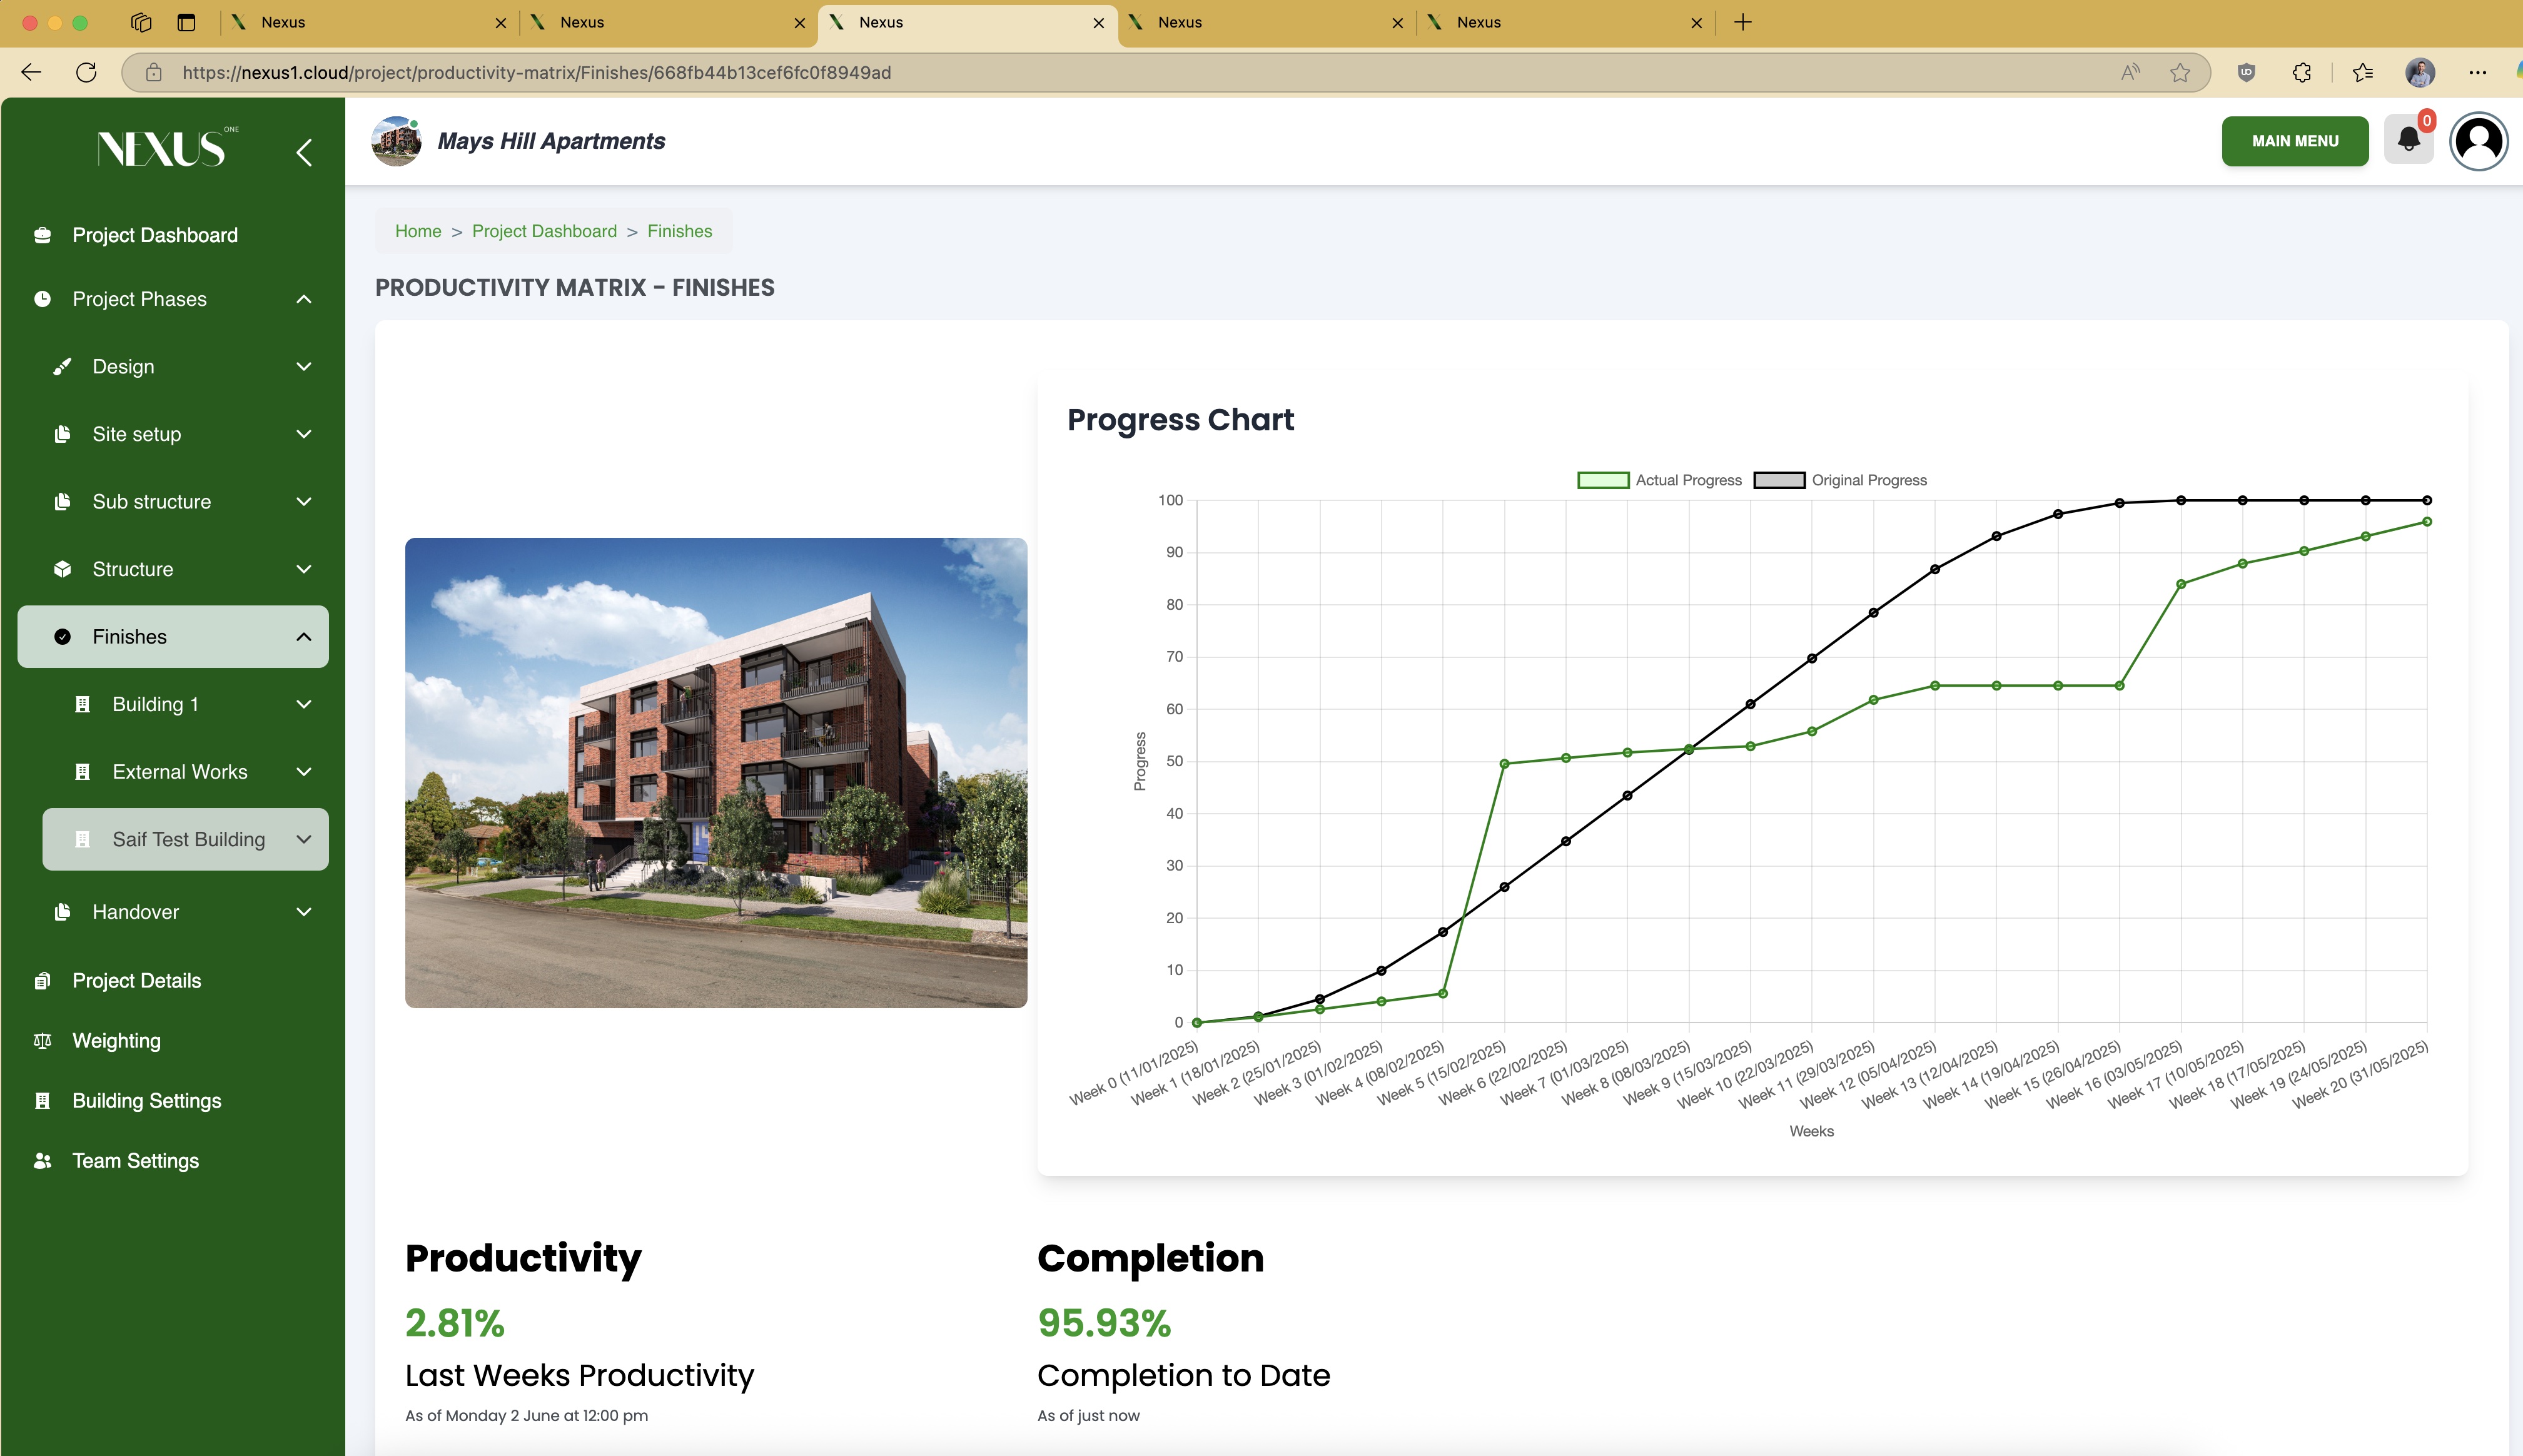Follow the Project Dashboard breadcrumb link
The image size is (2523, 1456).
544,231
